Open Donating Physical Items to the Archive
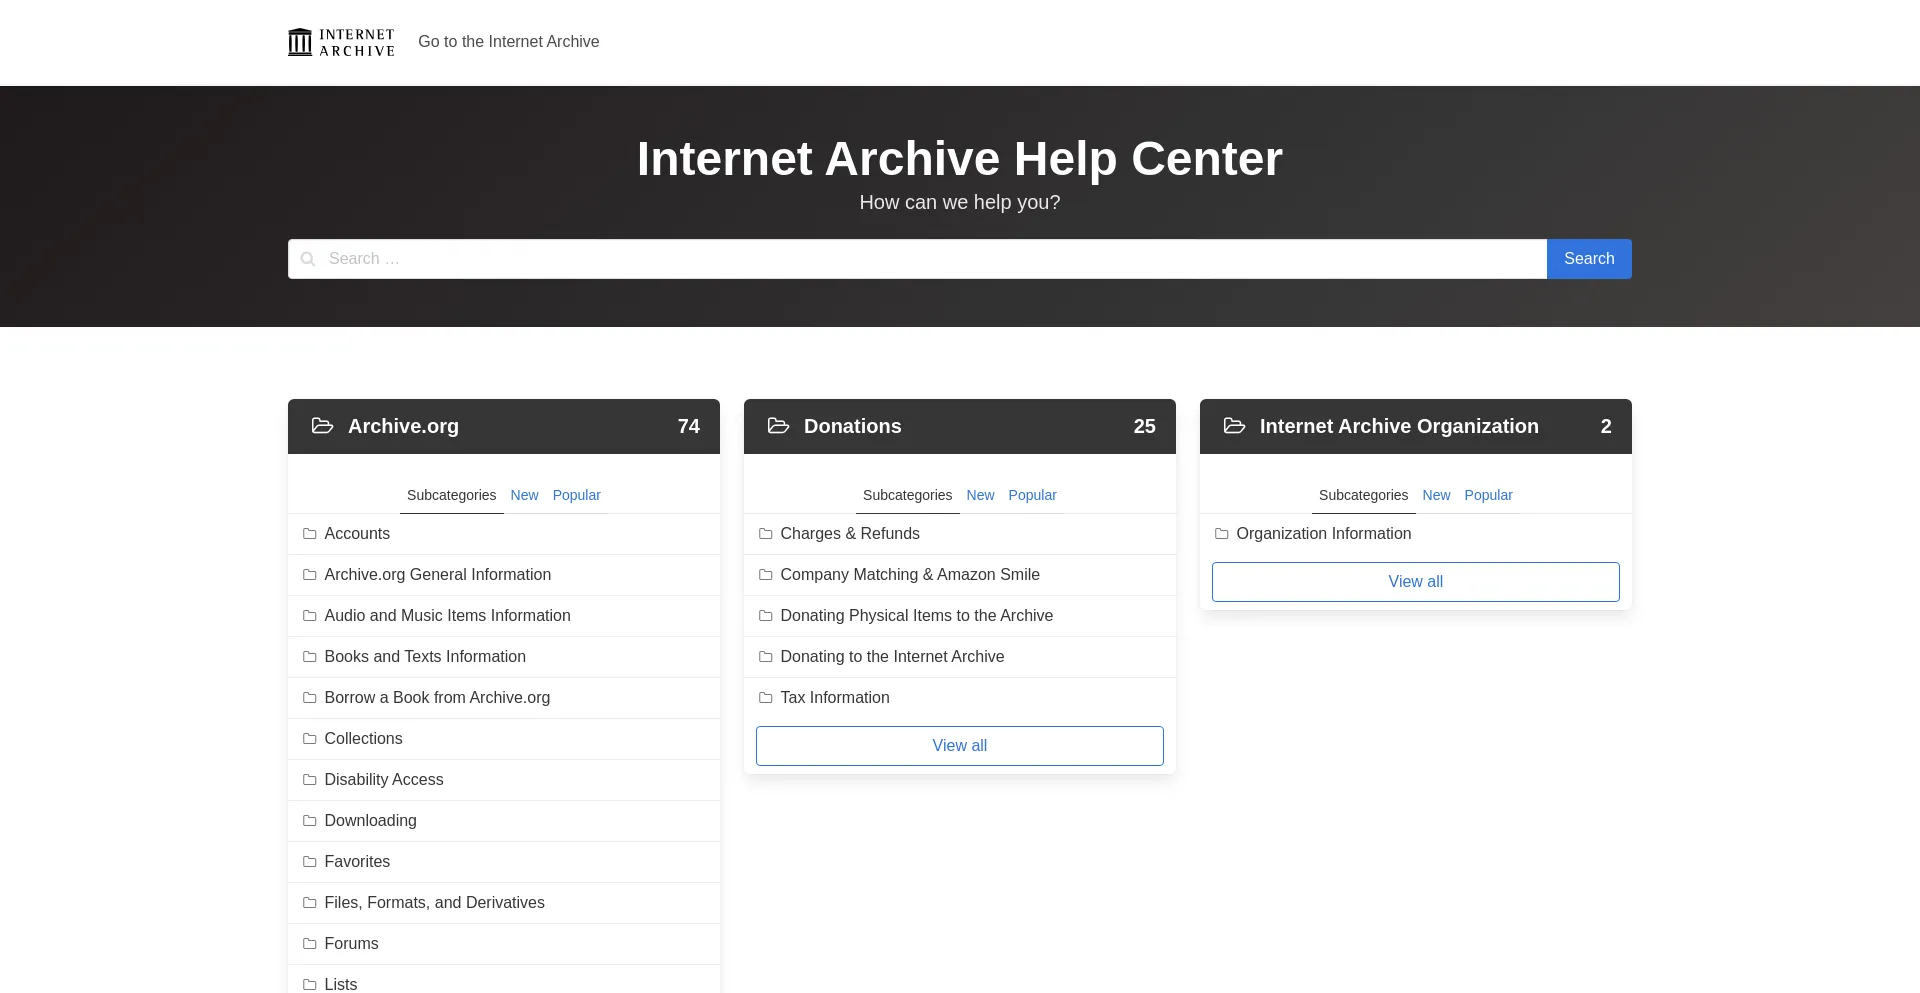The width and height of the screenshot is (1920, 993). (x=917, y=616)
